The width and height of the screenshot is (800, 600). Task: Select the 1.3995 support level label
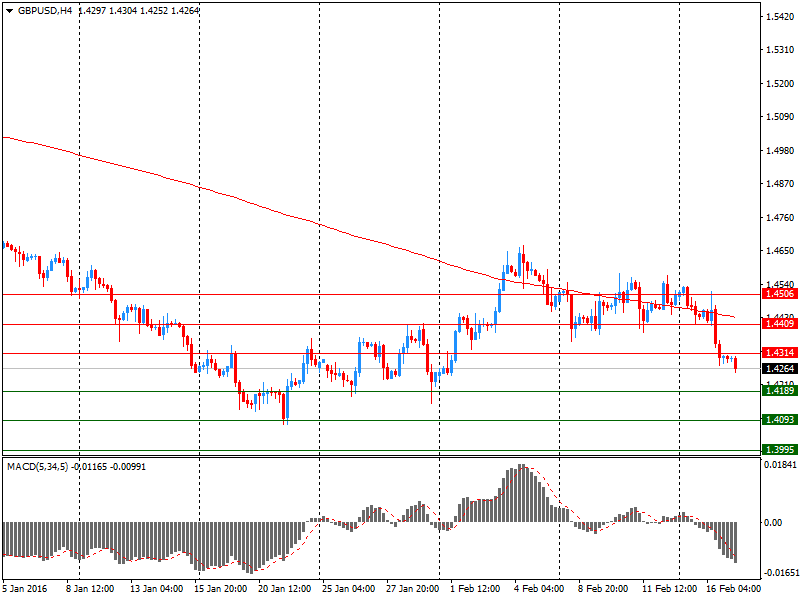779,449
